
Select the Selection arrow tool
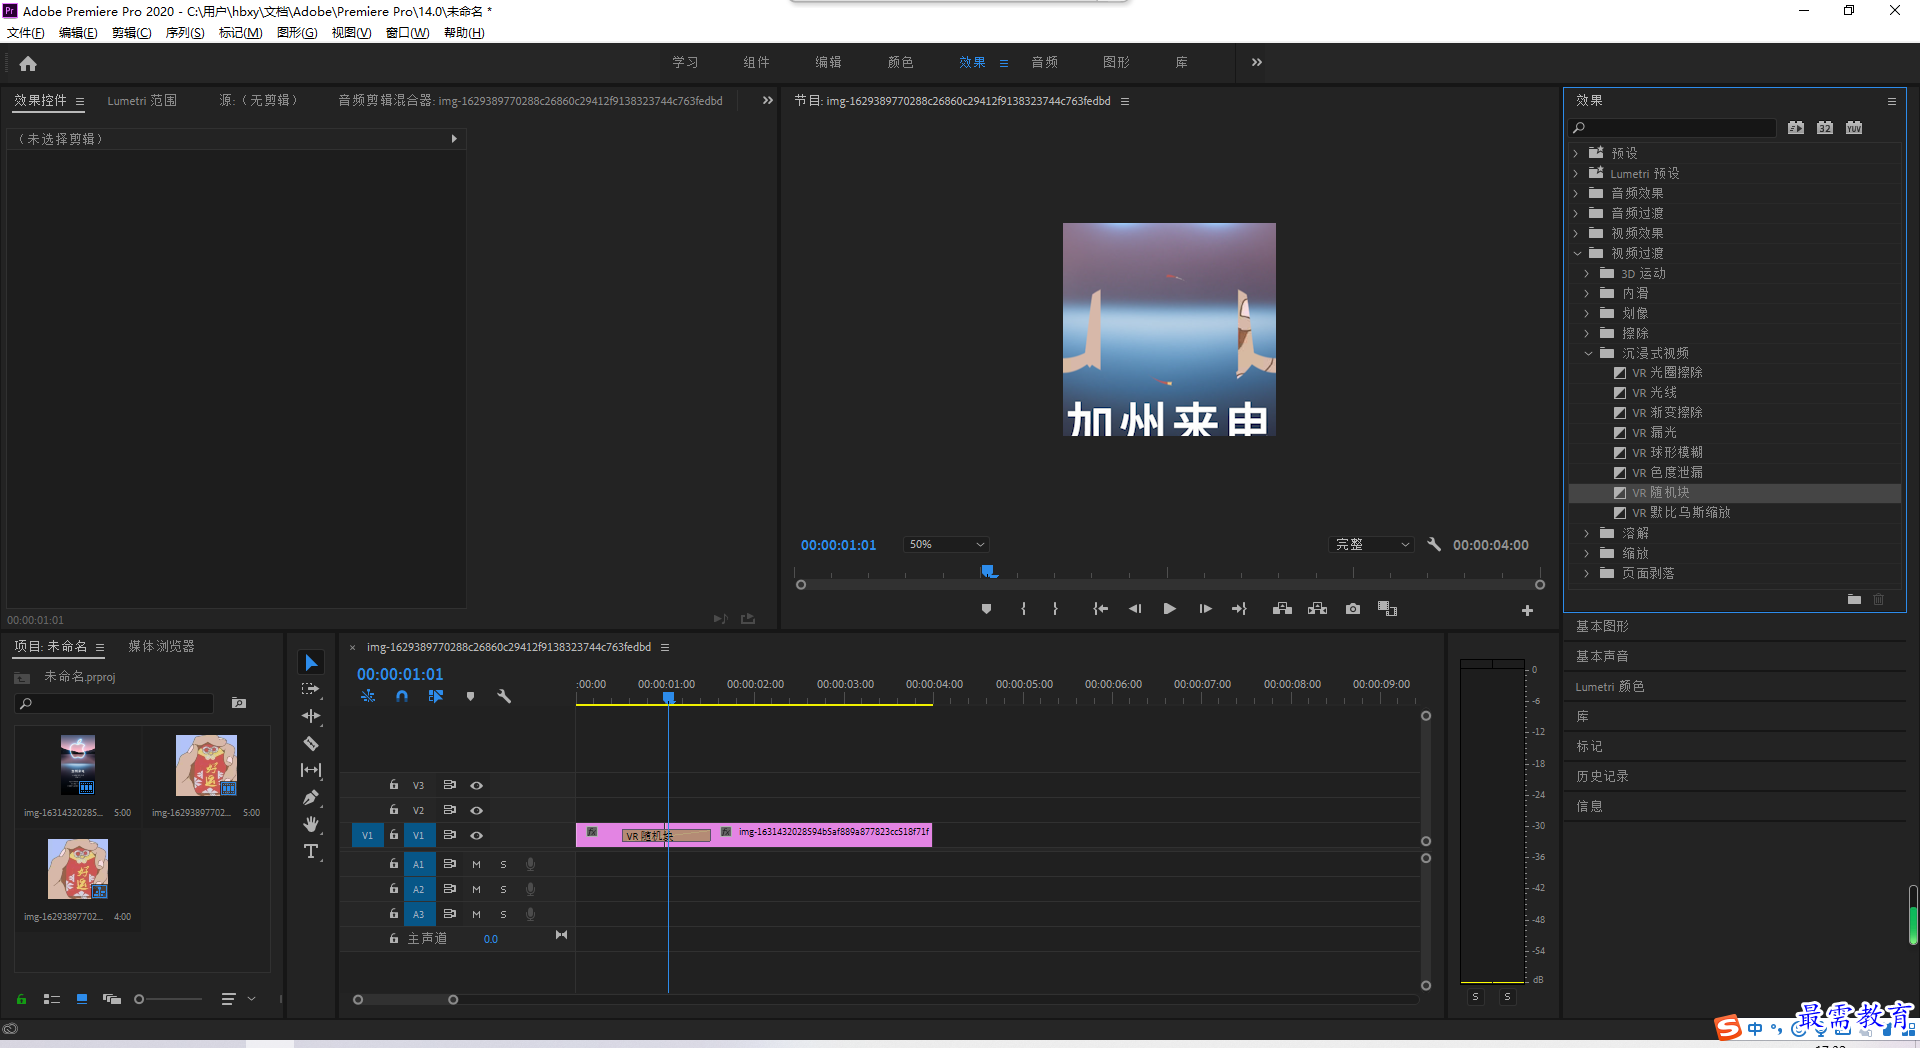tap(311, 663)
